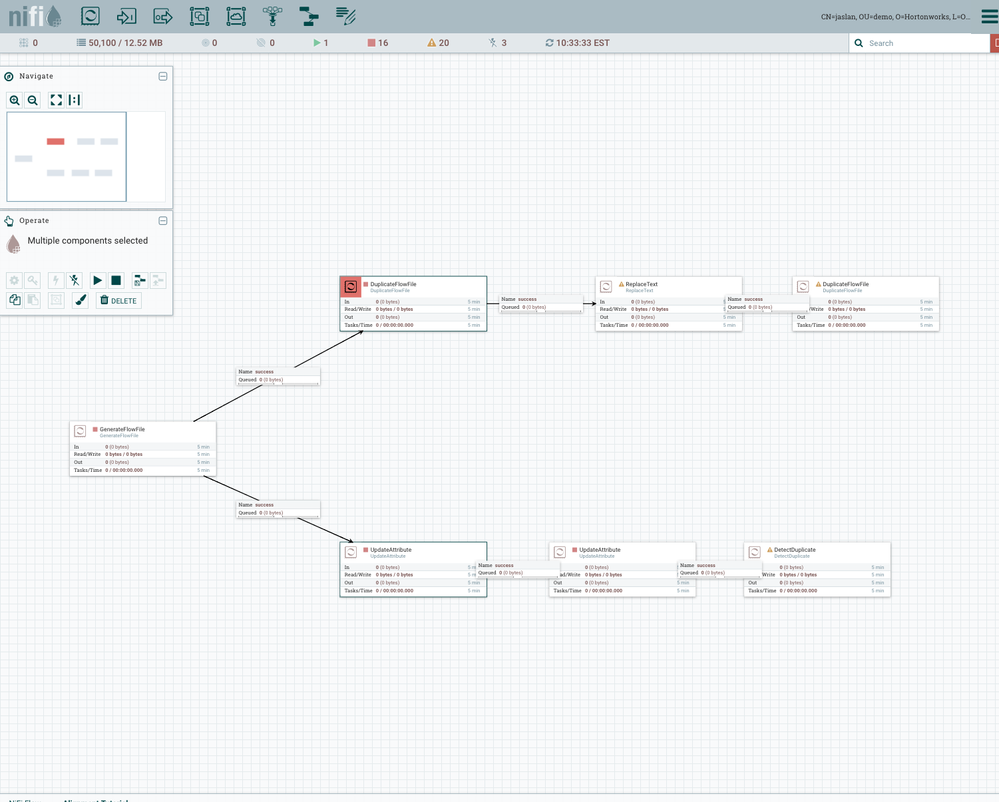Screen dimensions: 999x802
Task: Collapse the Navigate panel
Action: pos(163,76)
